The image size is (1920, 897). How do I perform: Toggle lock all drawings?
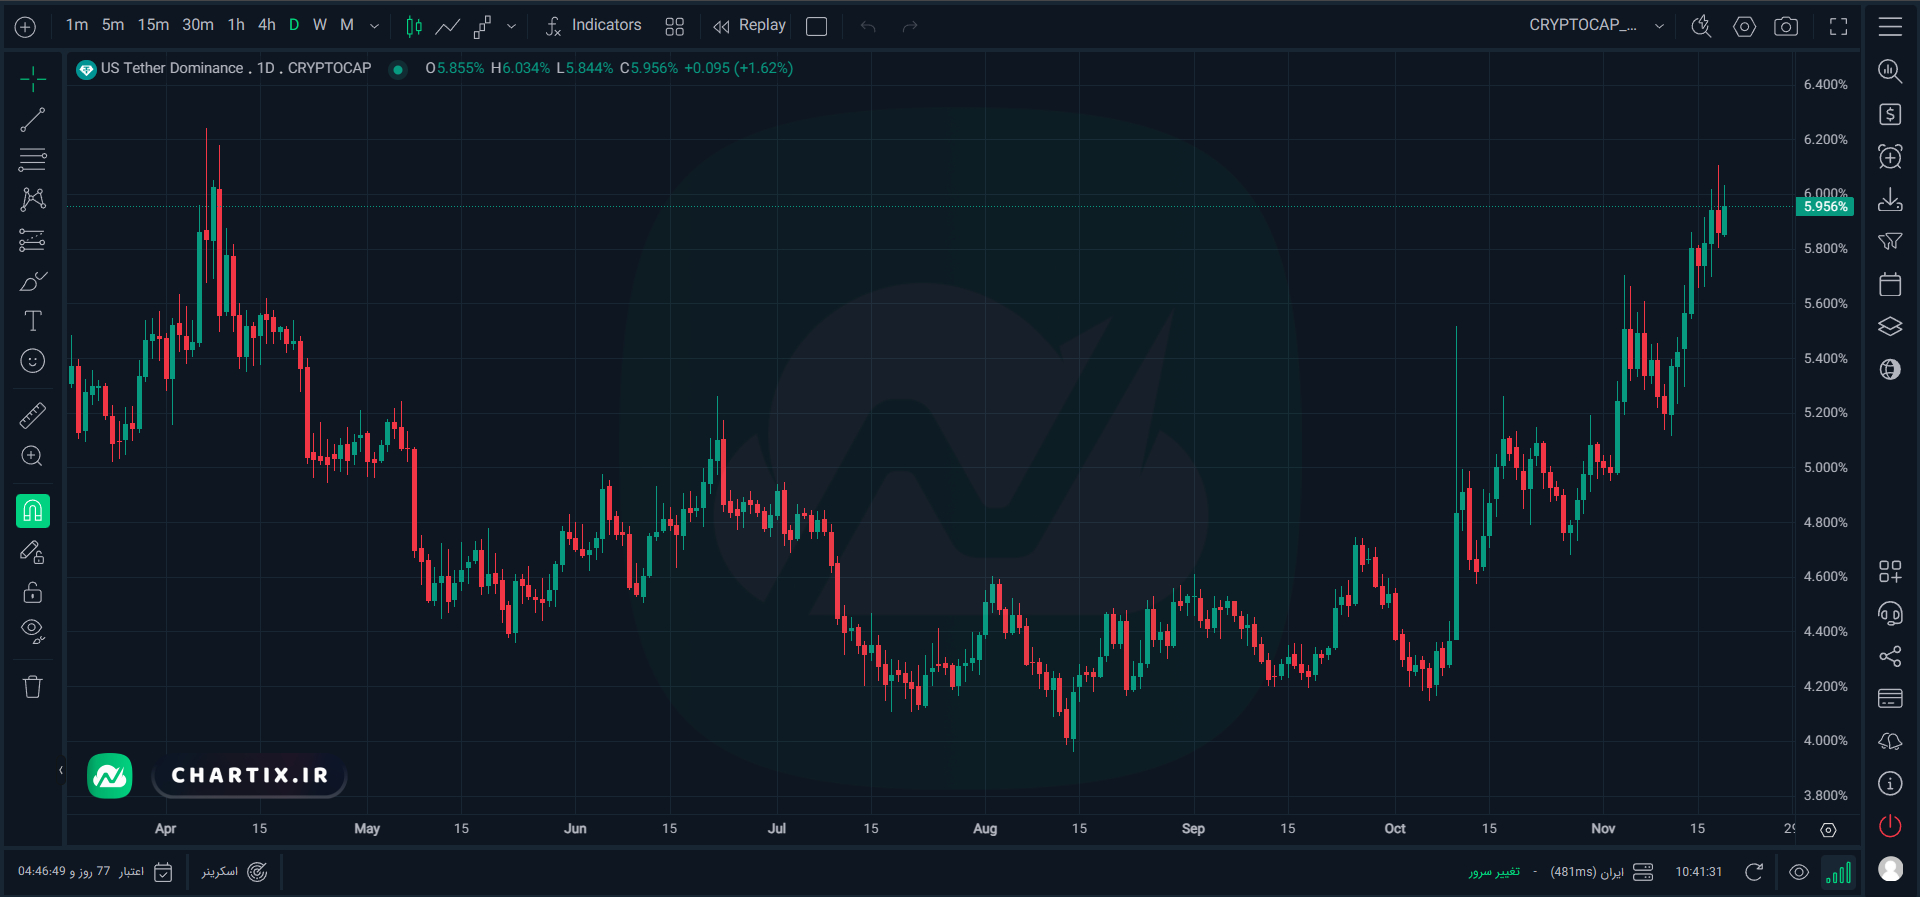pyautogui.click(x=33, y=593)
